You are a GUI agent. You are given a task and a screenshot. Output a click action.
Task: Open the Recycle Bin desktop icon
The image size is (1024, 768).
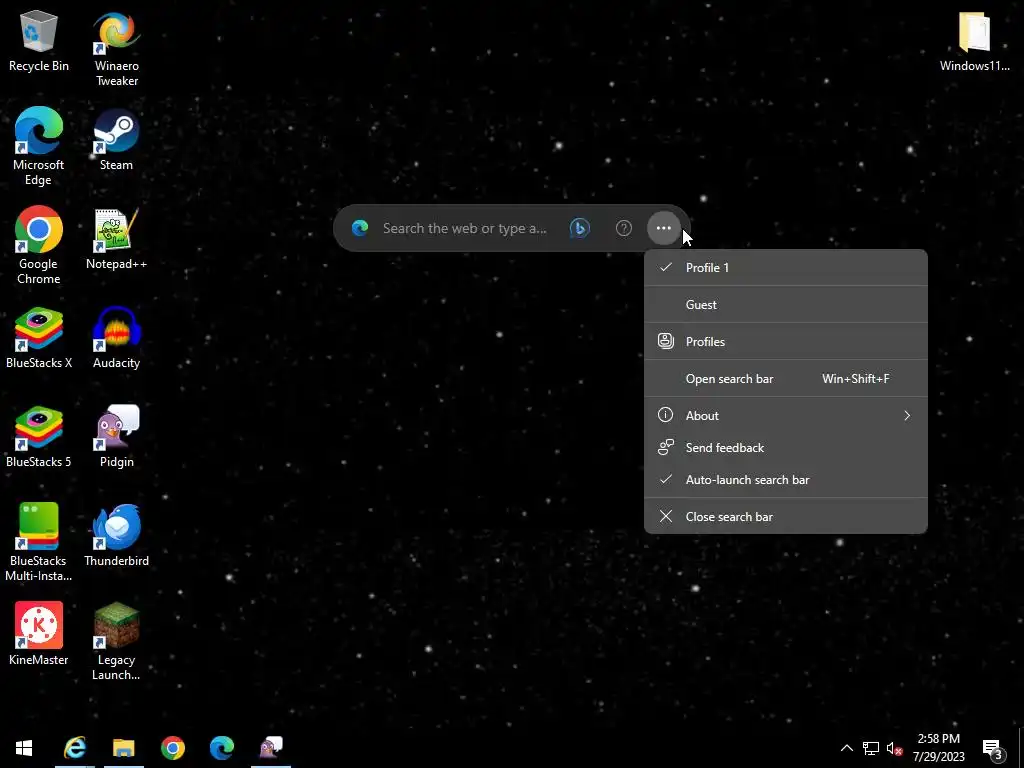coord(39,40)
